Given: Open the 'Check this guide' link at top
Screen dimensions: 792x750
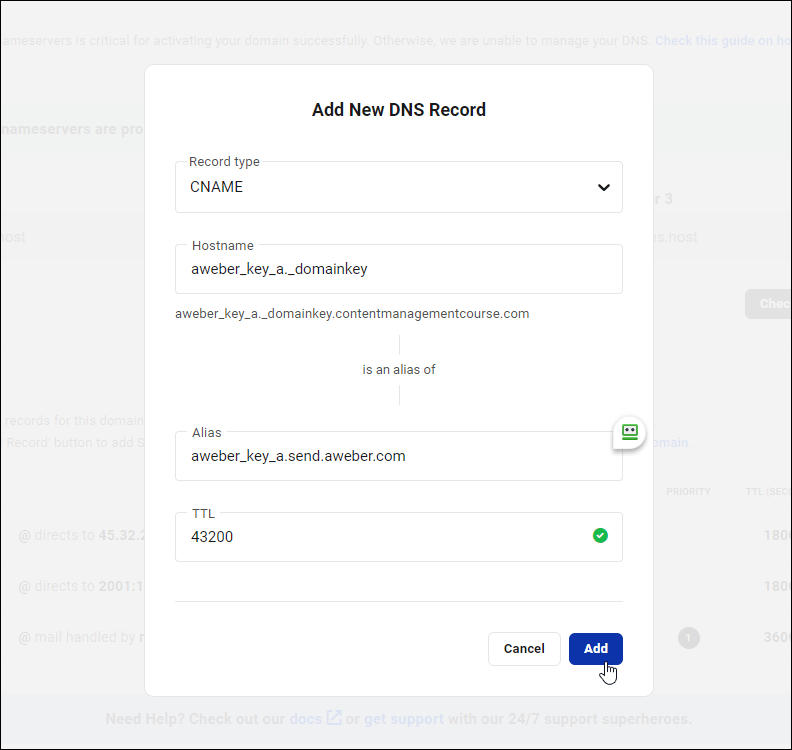Looking at the screenshot, I should click(x=723, y=40).
